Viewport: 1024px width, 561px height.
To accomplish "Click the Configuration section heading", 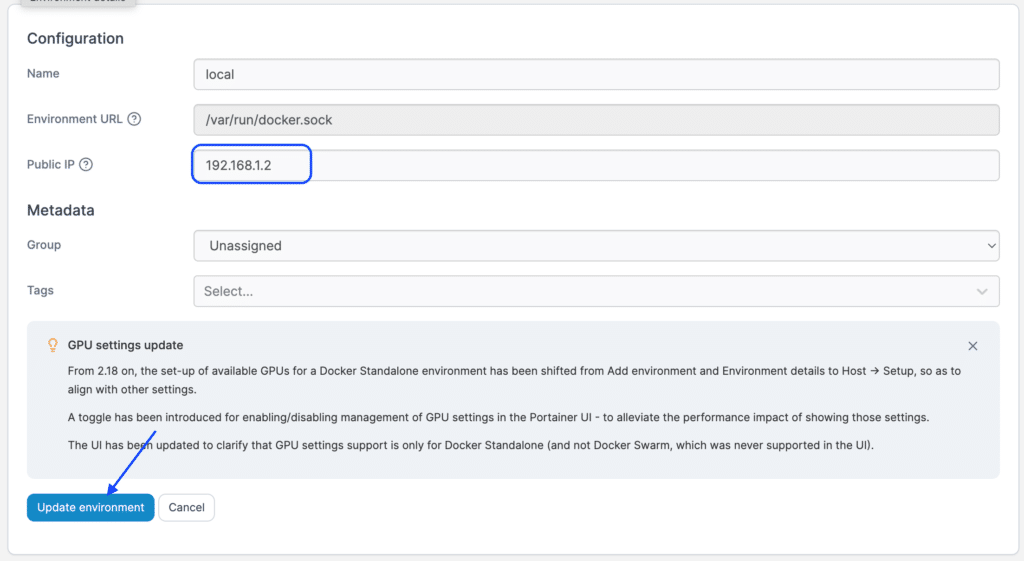I will pos(75,39).
